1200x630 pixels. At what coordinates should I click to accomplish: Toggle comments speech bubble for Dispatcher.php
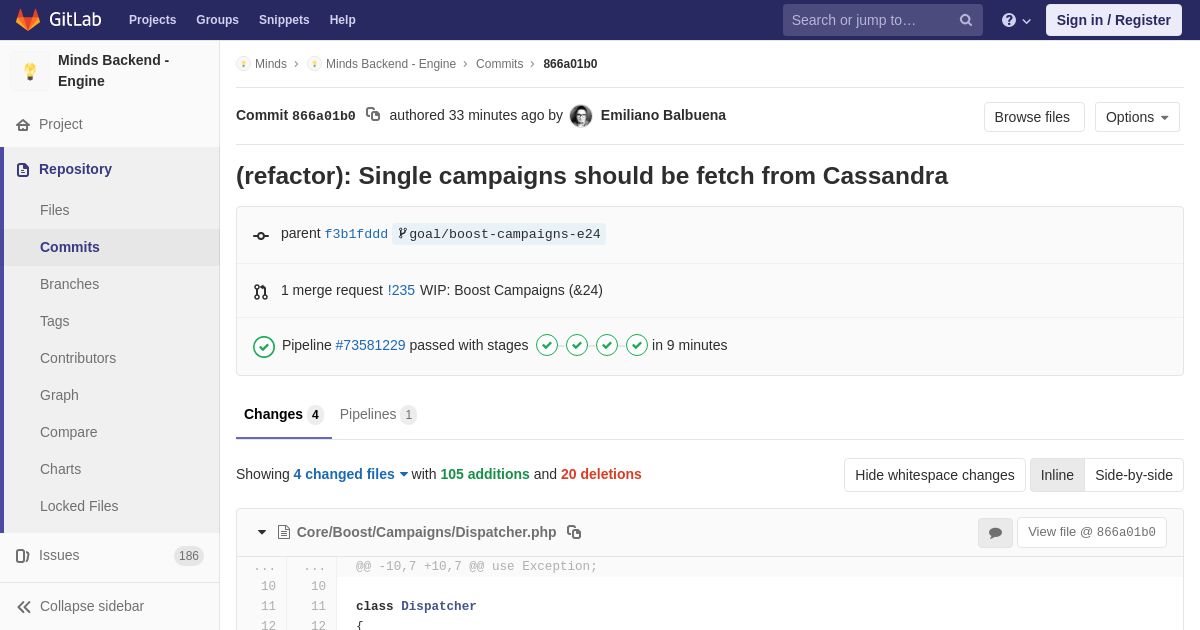995,533
